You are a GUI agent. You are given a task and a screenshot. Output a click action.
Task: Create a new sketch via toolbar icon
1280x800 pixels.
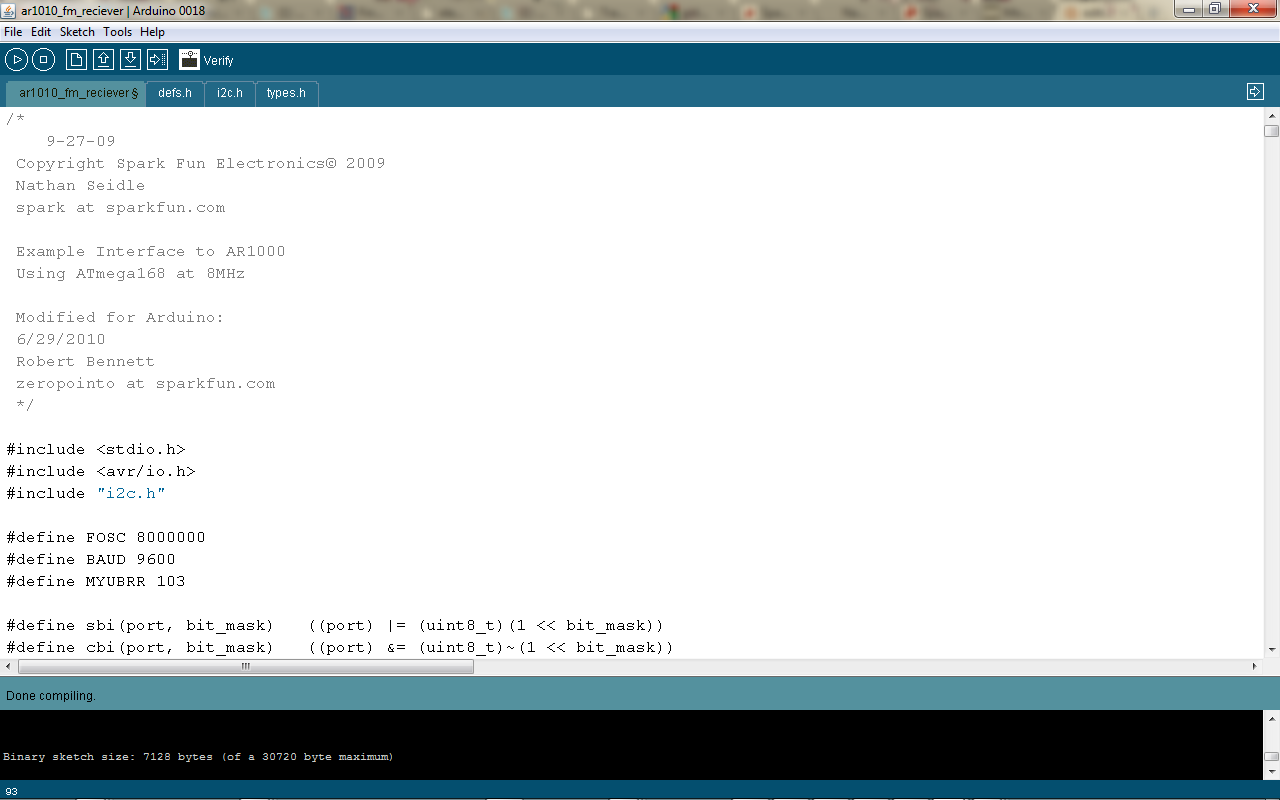click(76, 59)
